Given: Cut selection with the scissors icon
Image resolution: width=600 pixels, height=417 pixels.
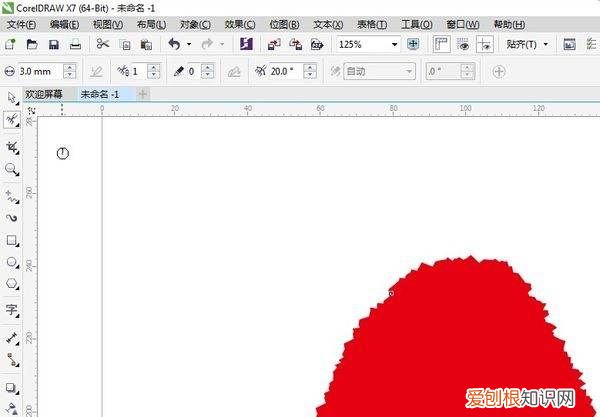Looking at the screenshot, I should pyautogui.click(x=103, y=44).
